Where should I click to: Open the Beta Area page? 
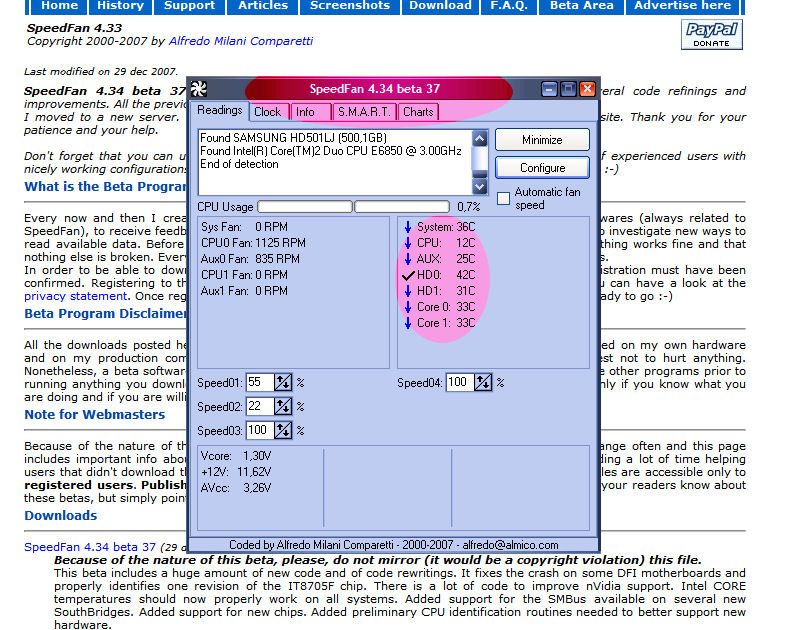(x=582, y=6)
